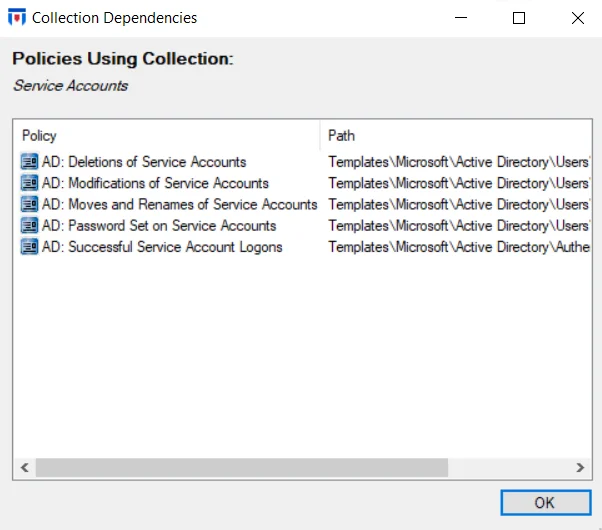Screen dimensions: 602x530
Task: Select AD: Password Set on Service Accounts
Action: coord(159,225)
